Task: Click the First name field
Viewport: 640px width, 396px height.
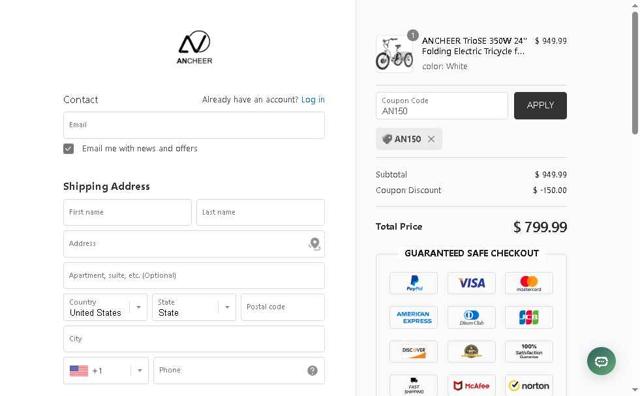Action: click(x=127, y=212)
